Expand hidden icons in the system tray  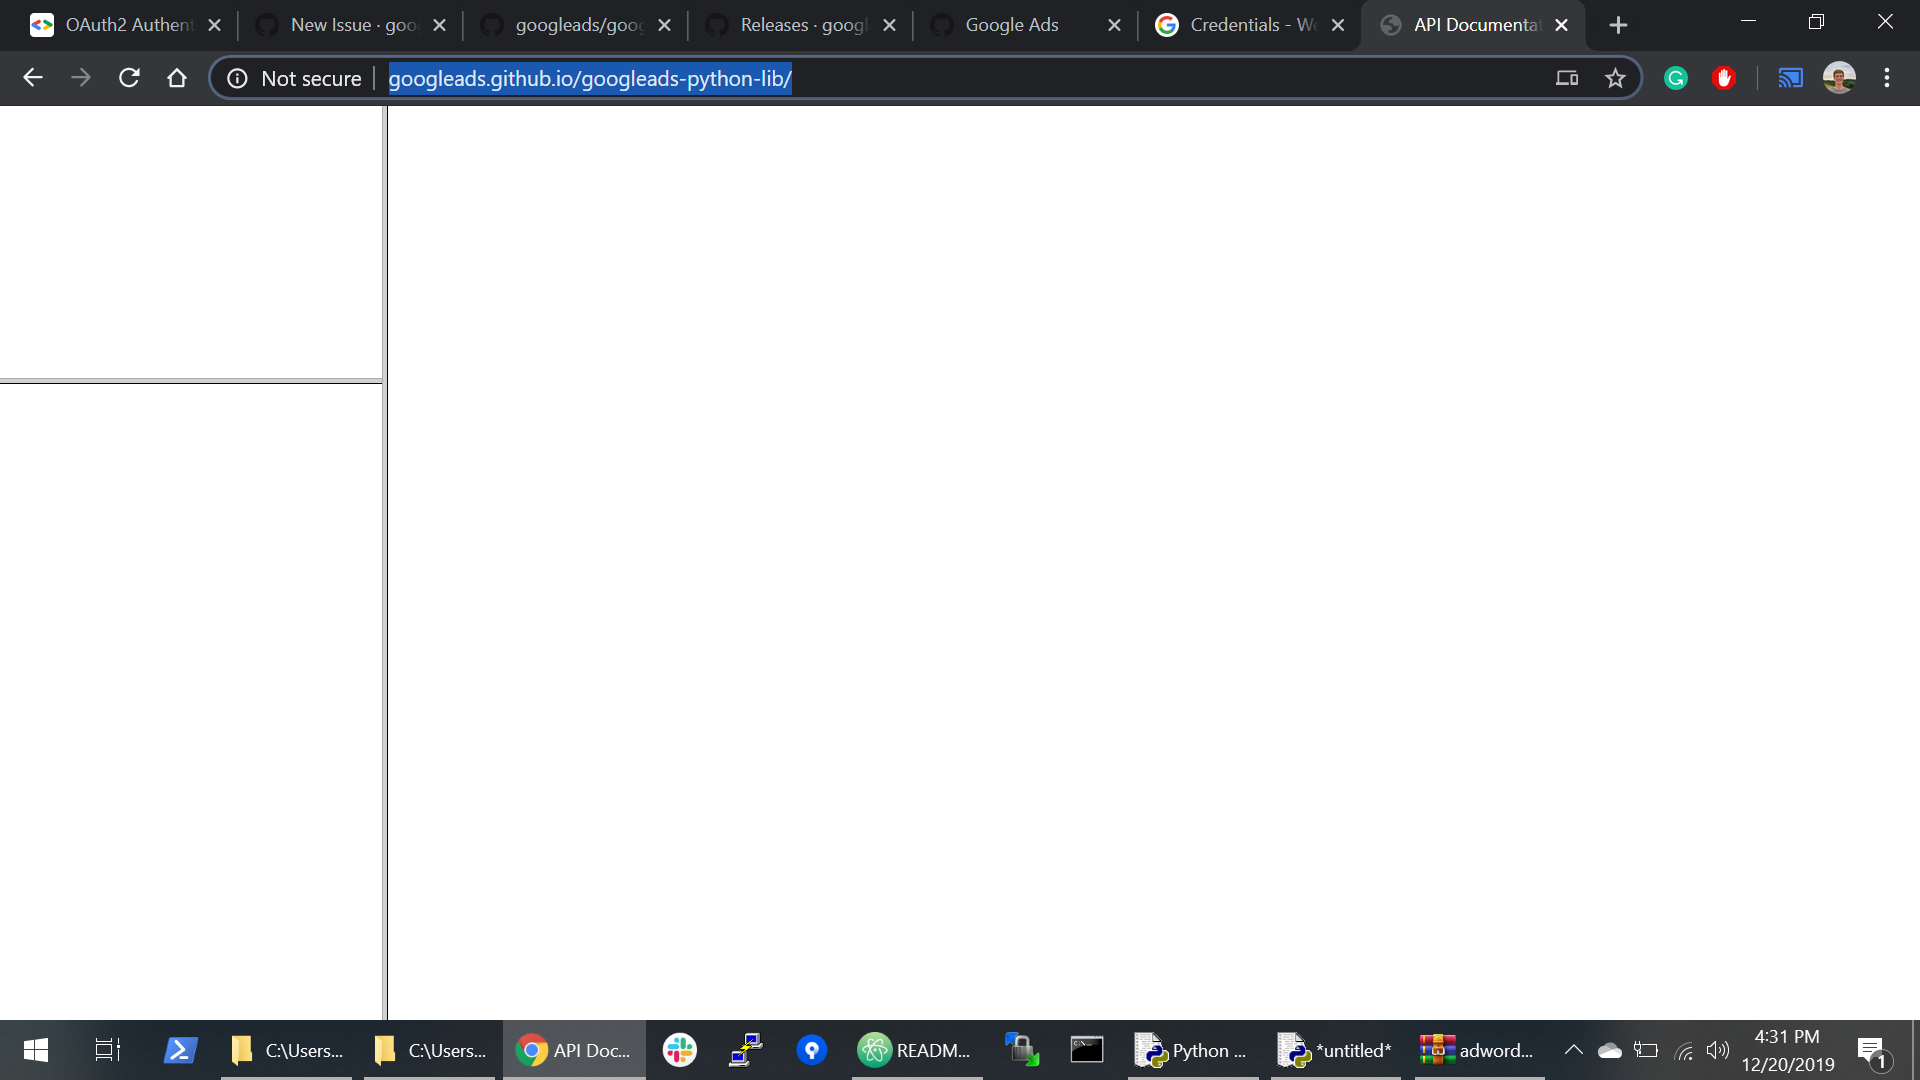(1572, 1050)
